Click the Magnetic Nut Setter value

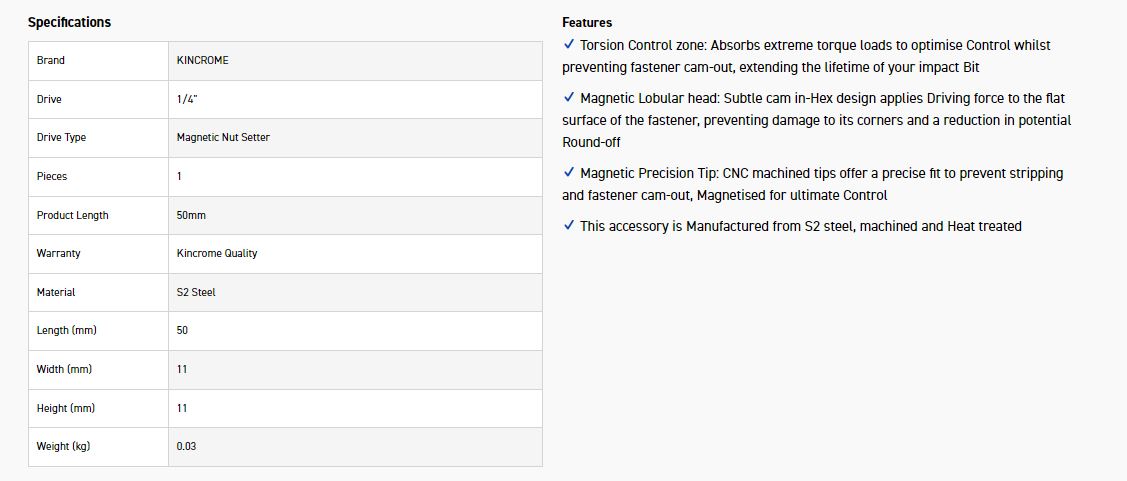223,137
